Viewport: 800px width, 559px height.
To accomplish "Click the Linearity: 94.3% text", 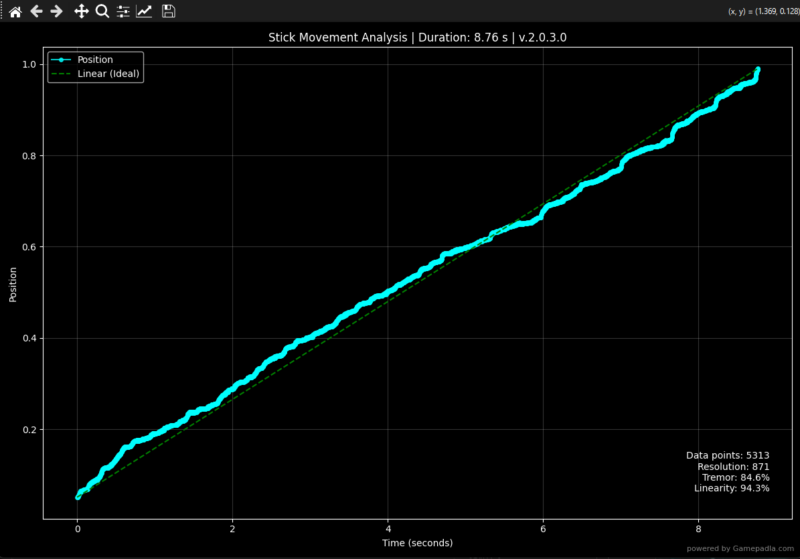I will [732, 489].
